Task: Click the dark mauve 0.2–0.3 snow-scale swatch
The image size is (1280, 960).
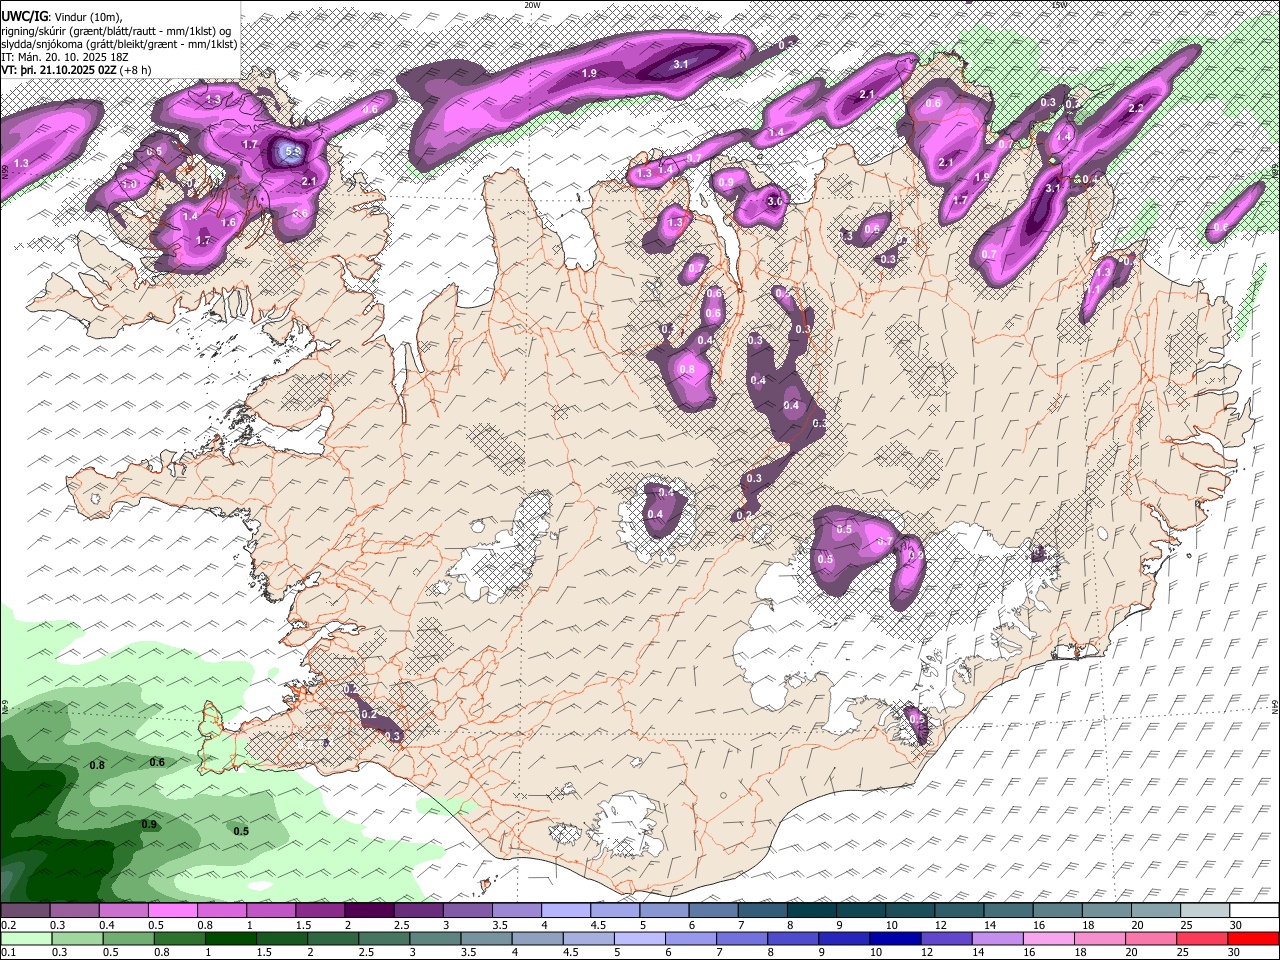Action: [25, 911]
